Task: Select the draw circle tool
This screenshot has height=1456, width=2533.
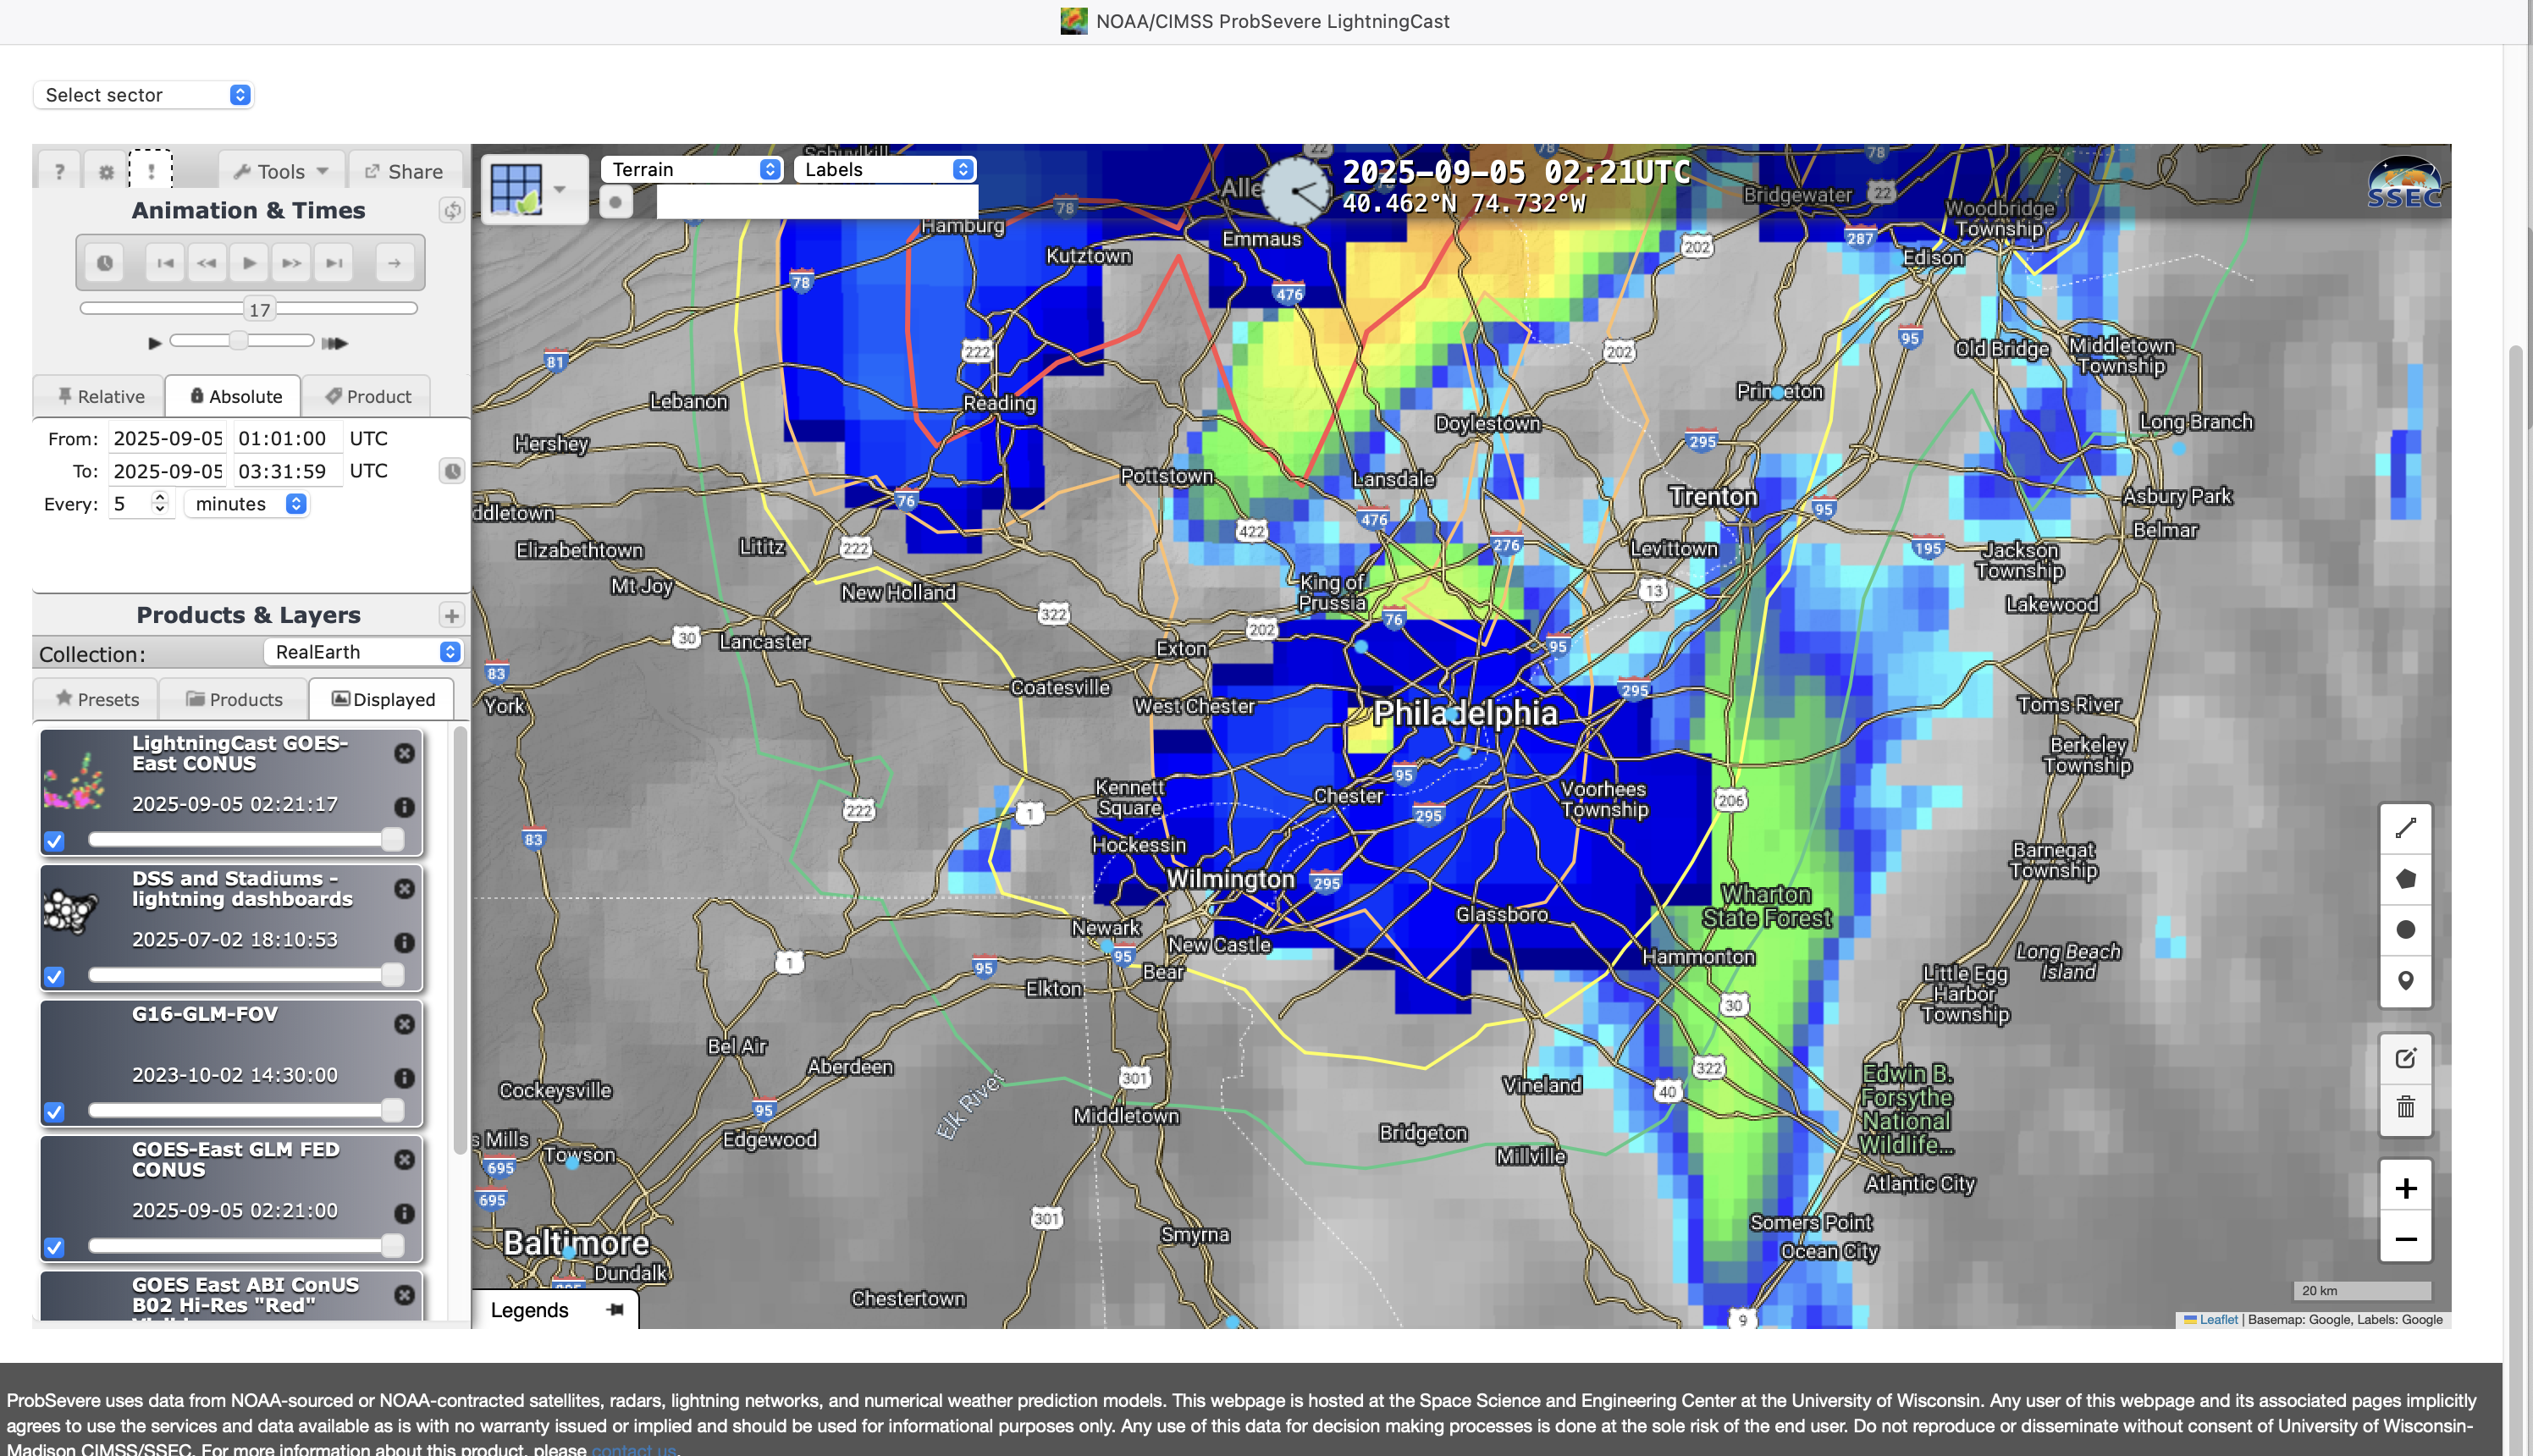Action: (x=2405, y=930)
